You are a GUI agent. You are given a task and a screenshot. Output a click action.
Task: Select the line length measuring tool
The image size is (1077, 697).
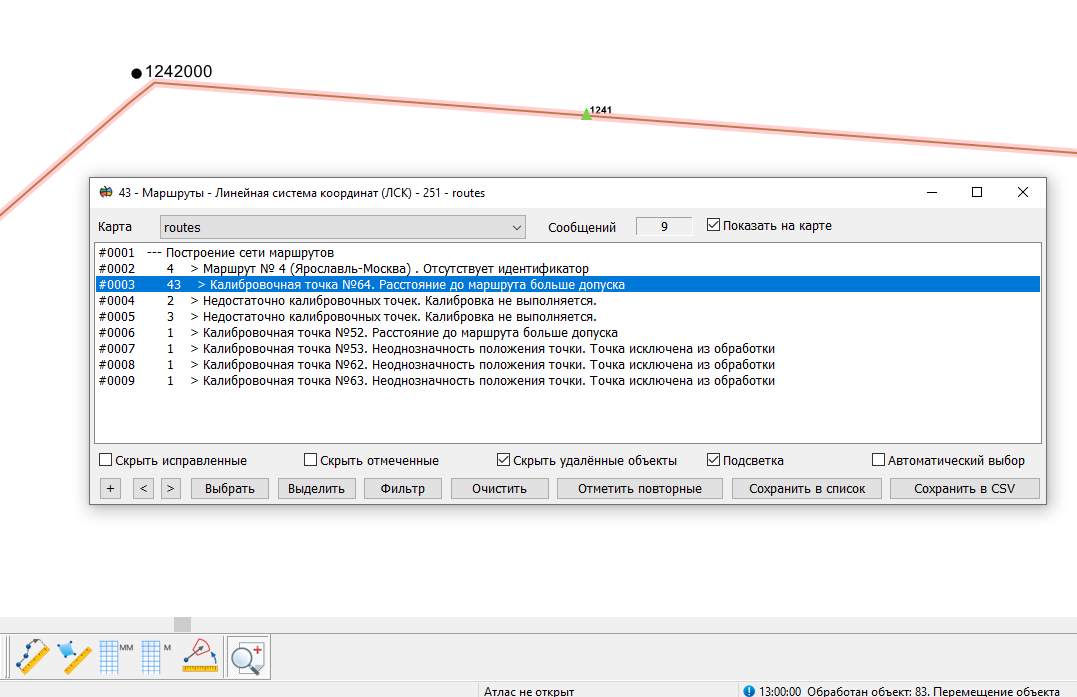tap(32, 656)
